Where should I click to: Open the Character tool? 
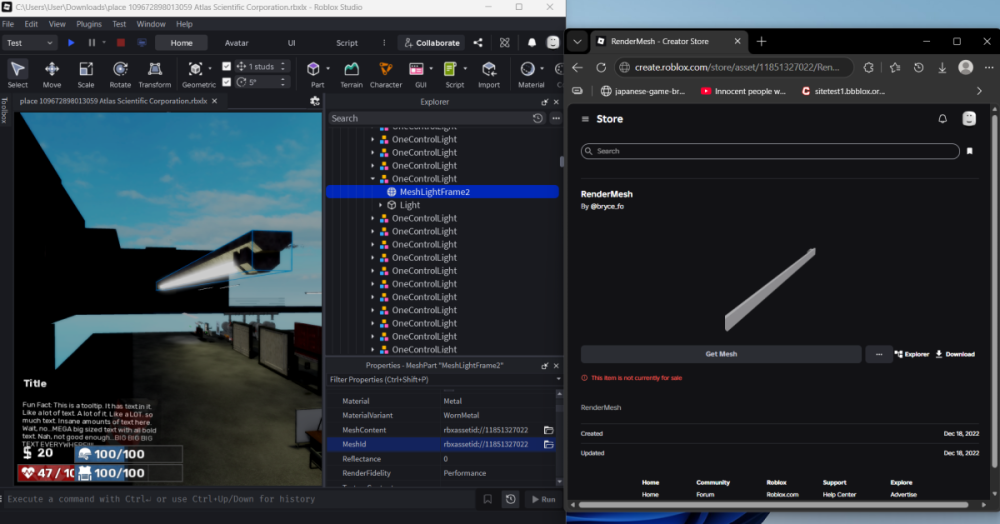click(x=386, y=74)
